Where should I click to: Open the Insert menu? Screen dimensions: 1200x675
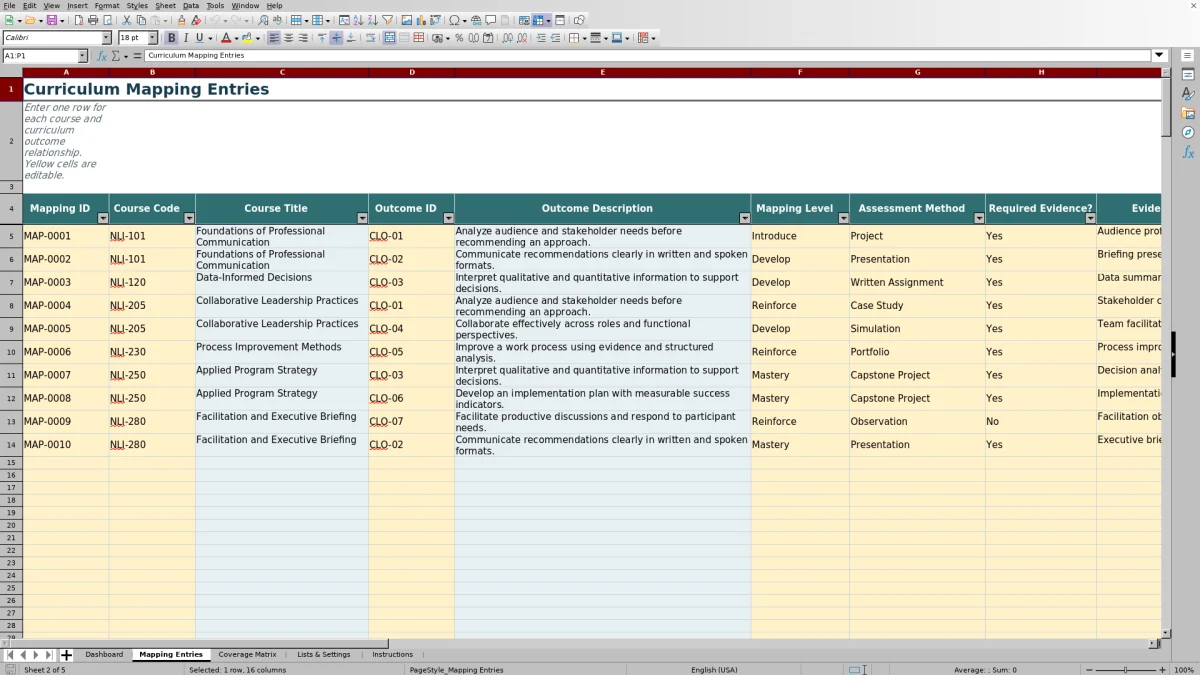coord(77,6)
